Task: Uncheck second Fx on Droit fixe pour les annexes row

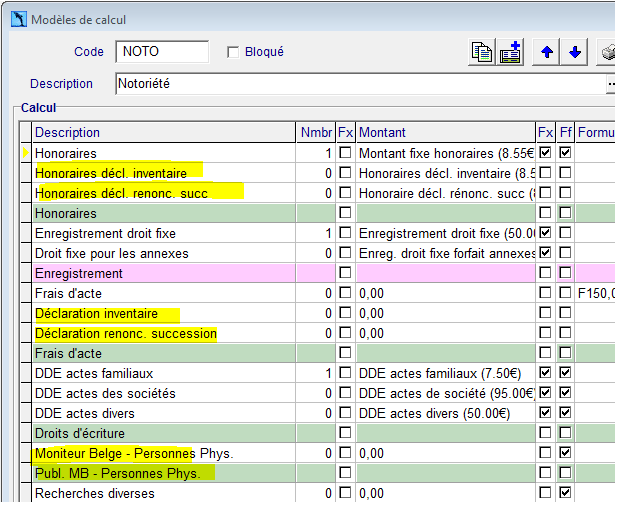Action: coord(545,253)
